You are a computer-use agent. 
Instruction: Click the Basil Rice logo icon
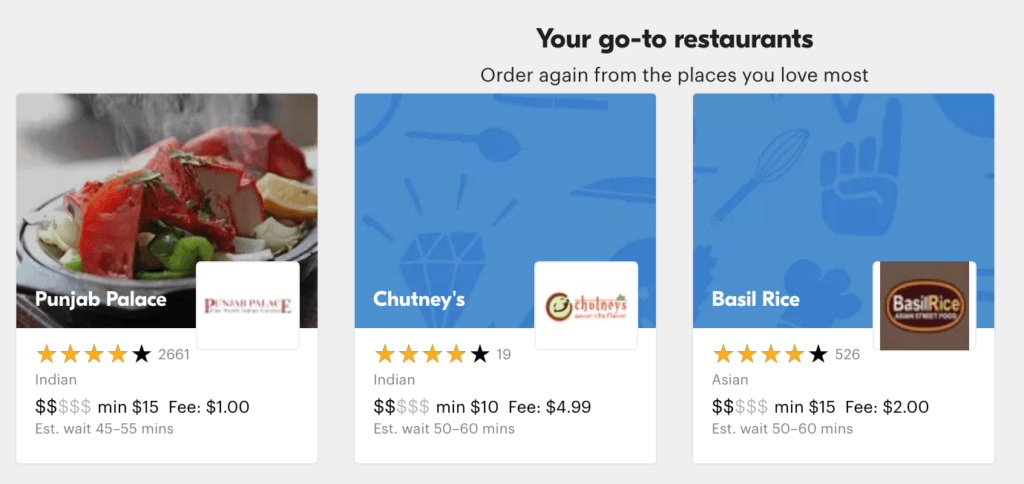tap(924, 305)
